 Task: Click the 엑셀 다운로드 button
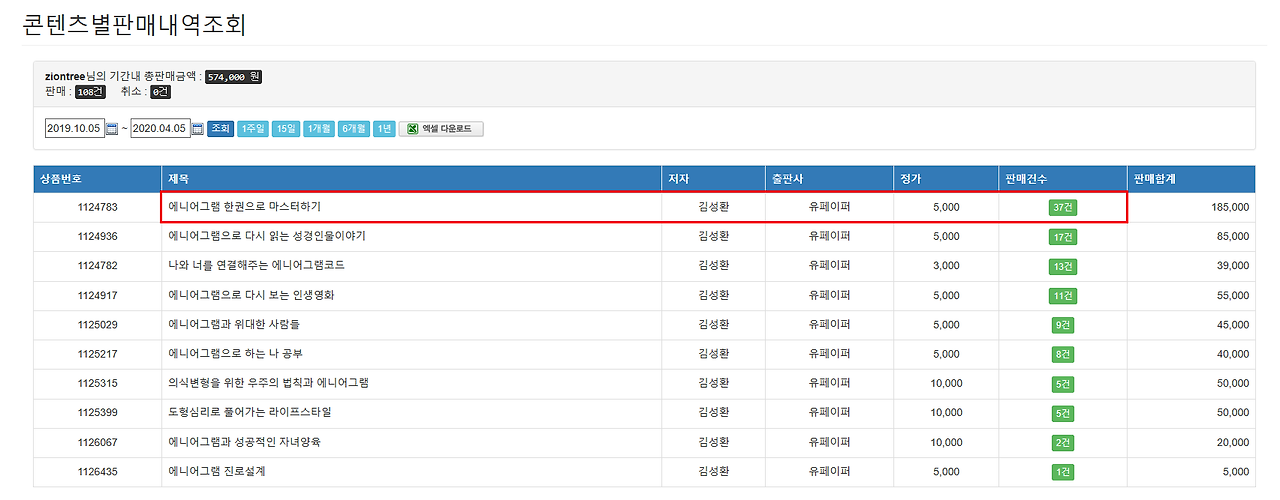[x=441, y=129]
